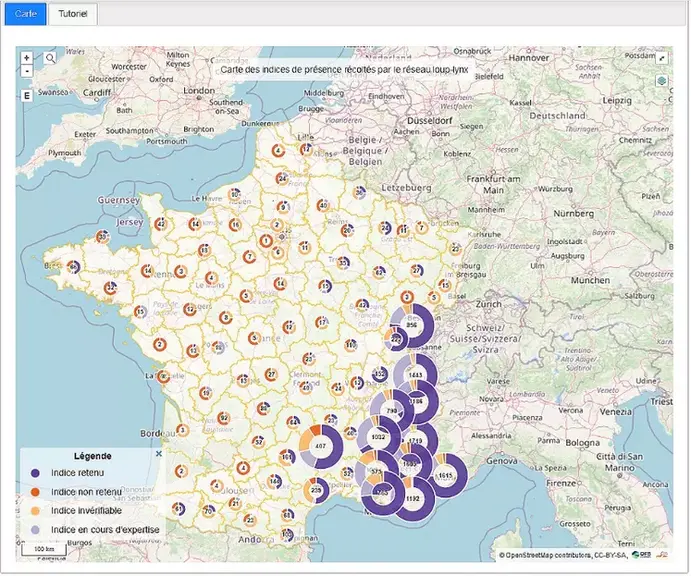
Task: Select the 22 cluster marker near Andorra
Action: click(x=250, y=520)
